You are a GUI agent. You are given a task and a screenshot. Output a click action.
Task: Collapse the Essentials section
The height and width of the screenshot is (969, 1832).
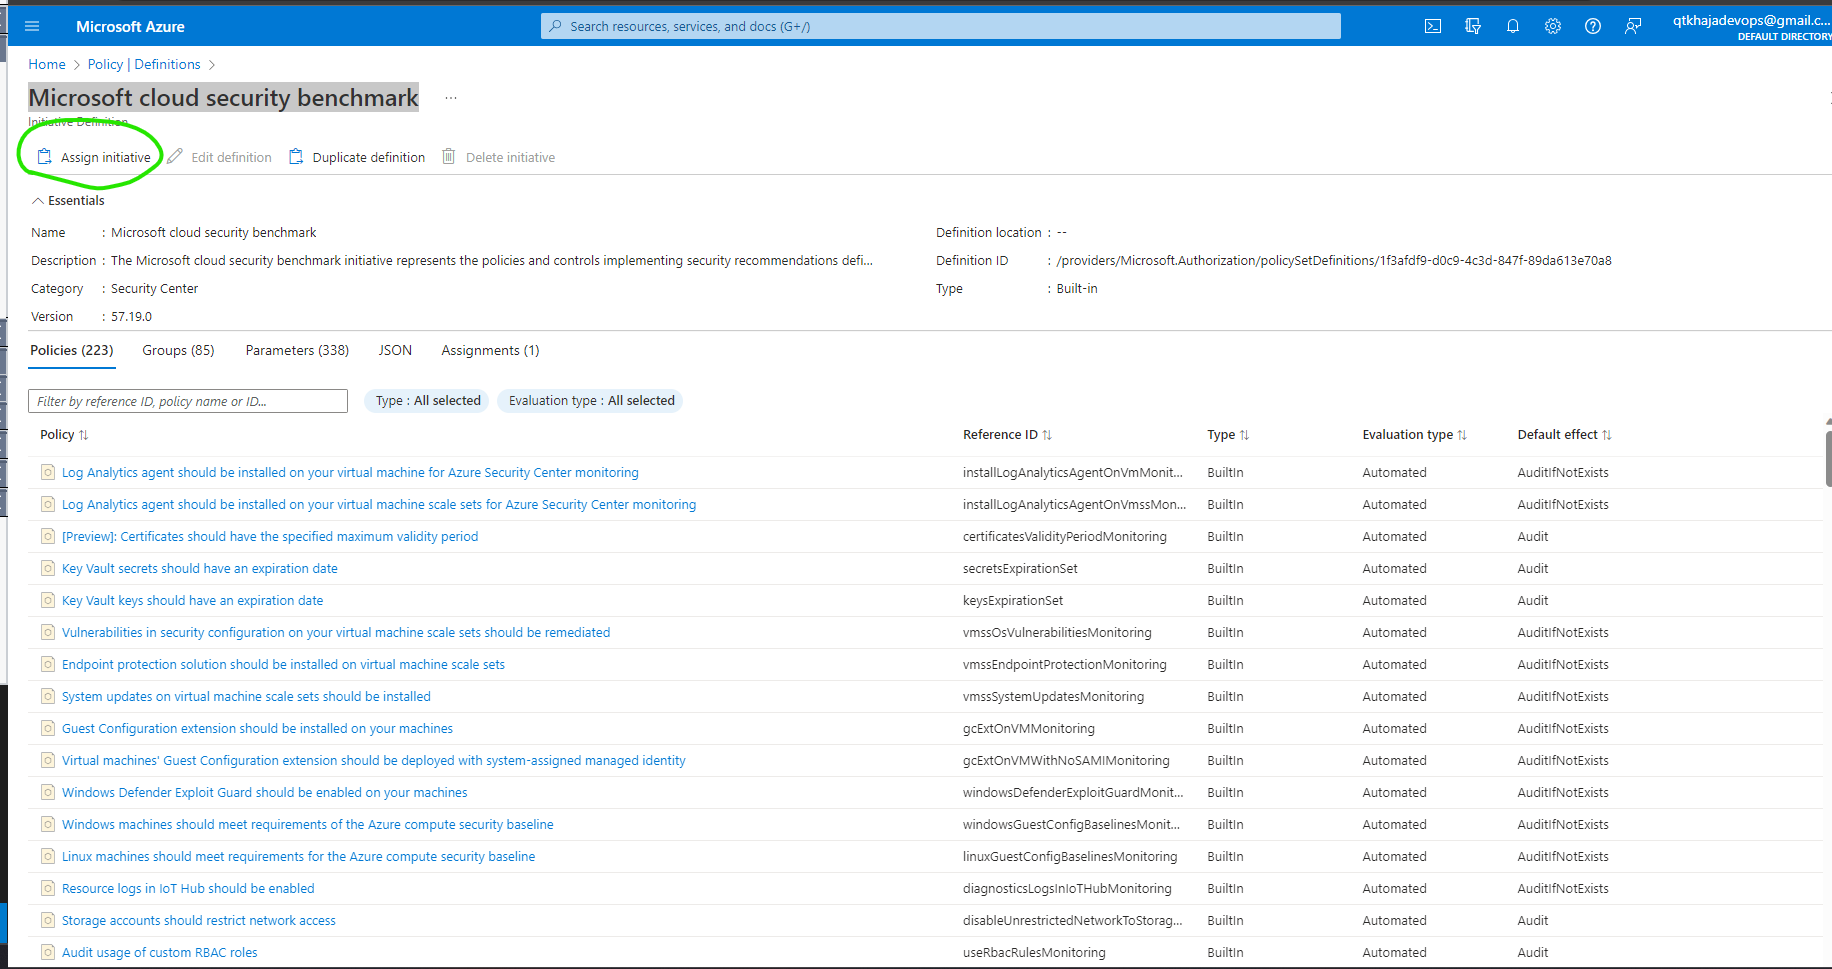[67, 200]
